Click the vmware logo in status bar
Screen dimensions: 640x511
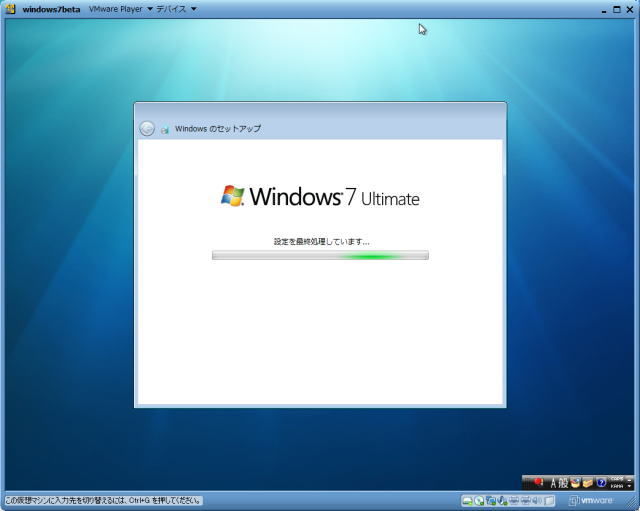click(x=591, y=501)
